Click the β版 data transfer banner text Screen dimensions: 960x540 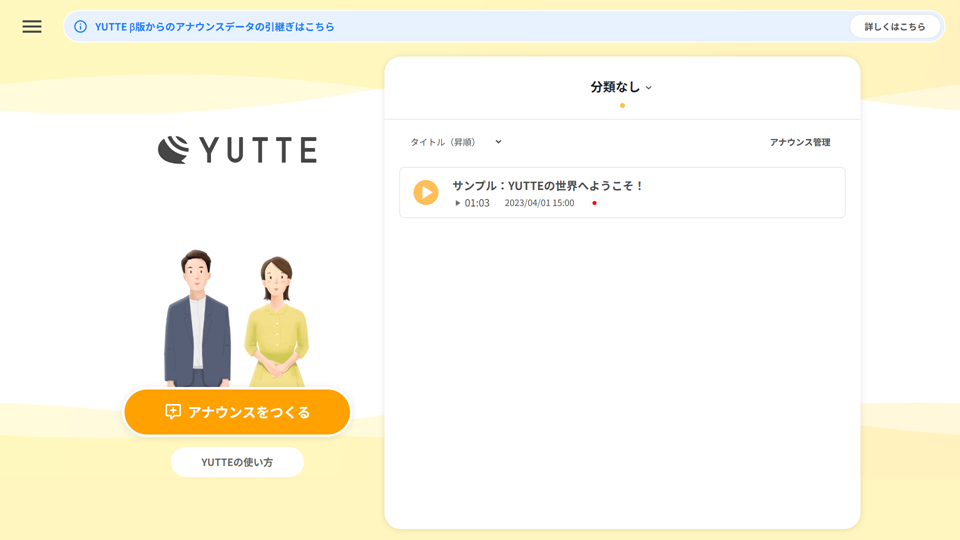pyautogui.click(x=215, y=27)
